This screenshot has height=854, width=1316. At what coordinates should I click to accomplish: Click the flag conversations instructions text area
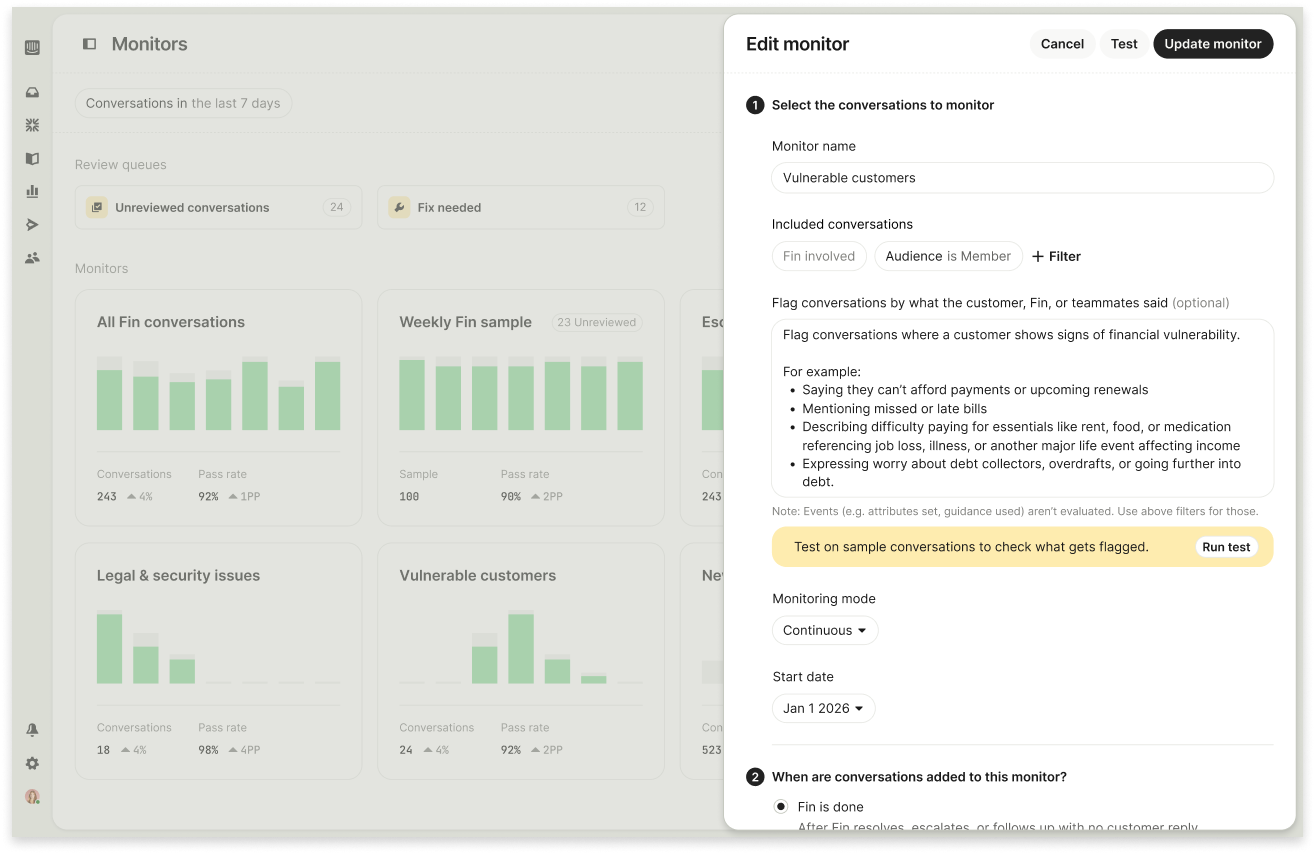[1022, 408]
